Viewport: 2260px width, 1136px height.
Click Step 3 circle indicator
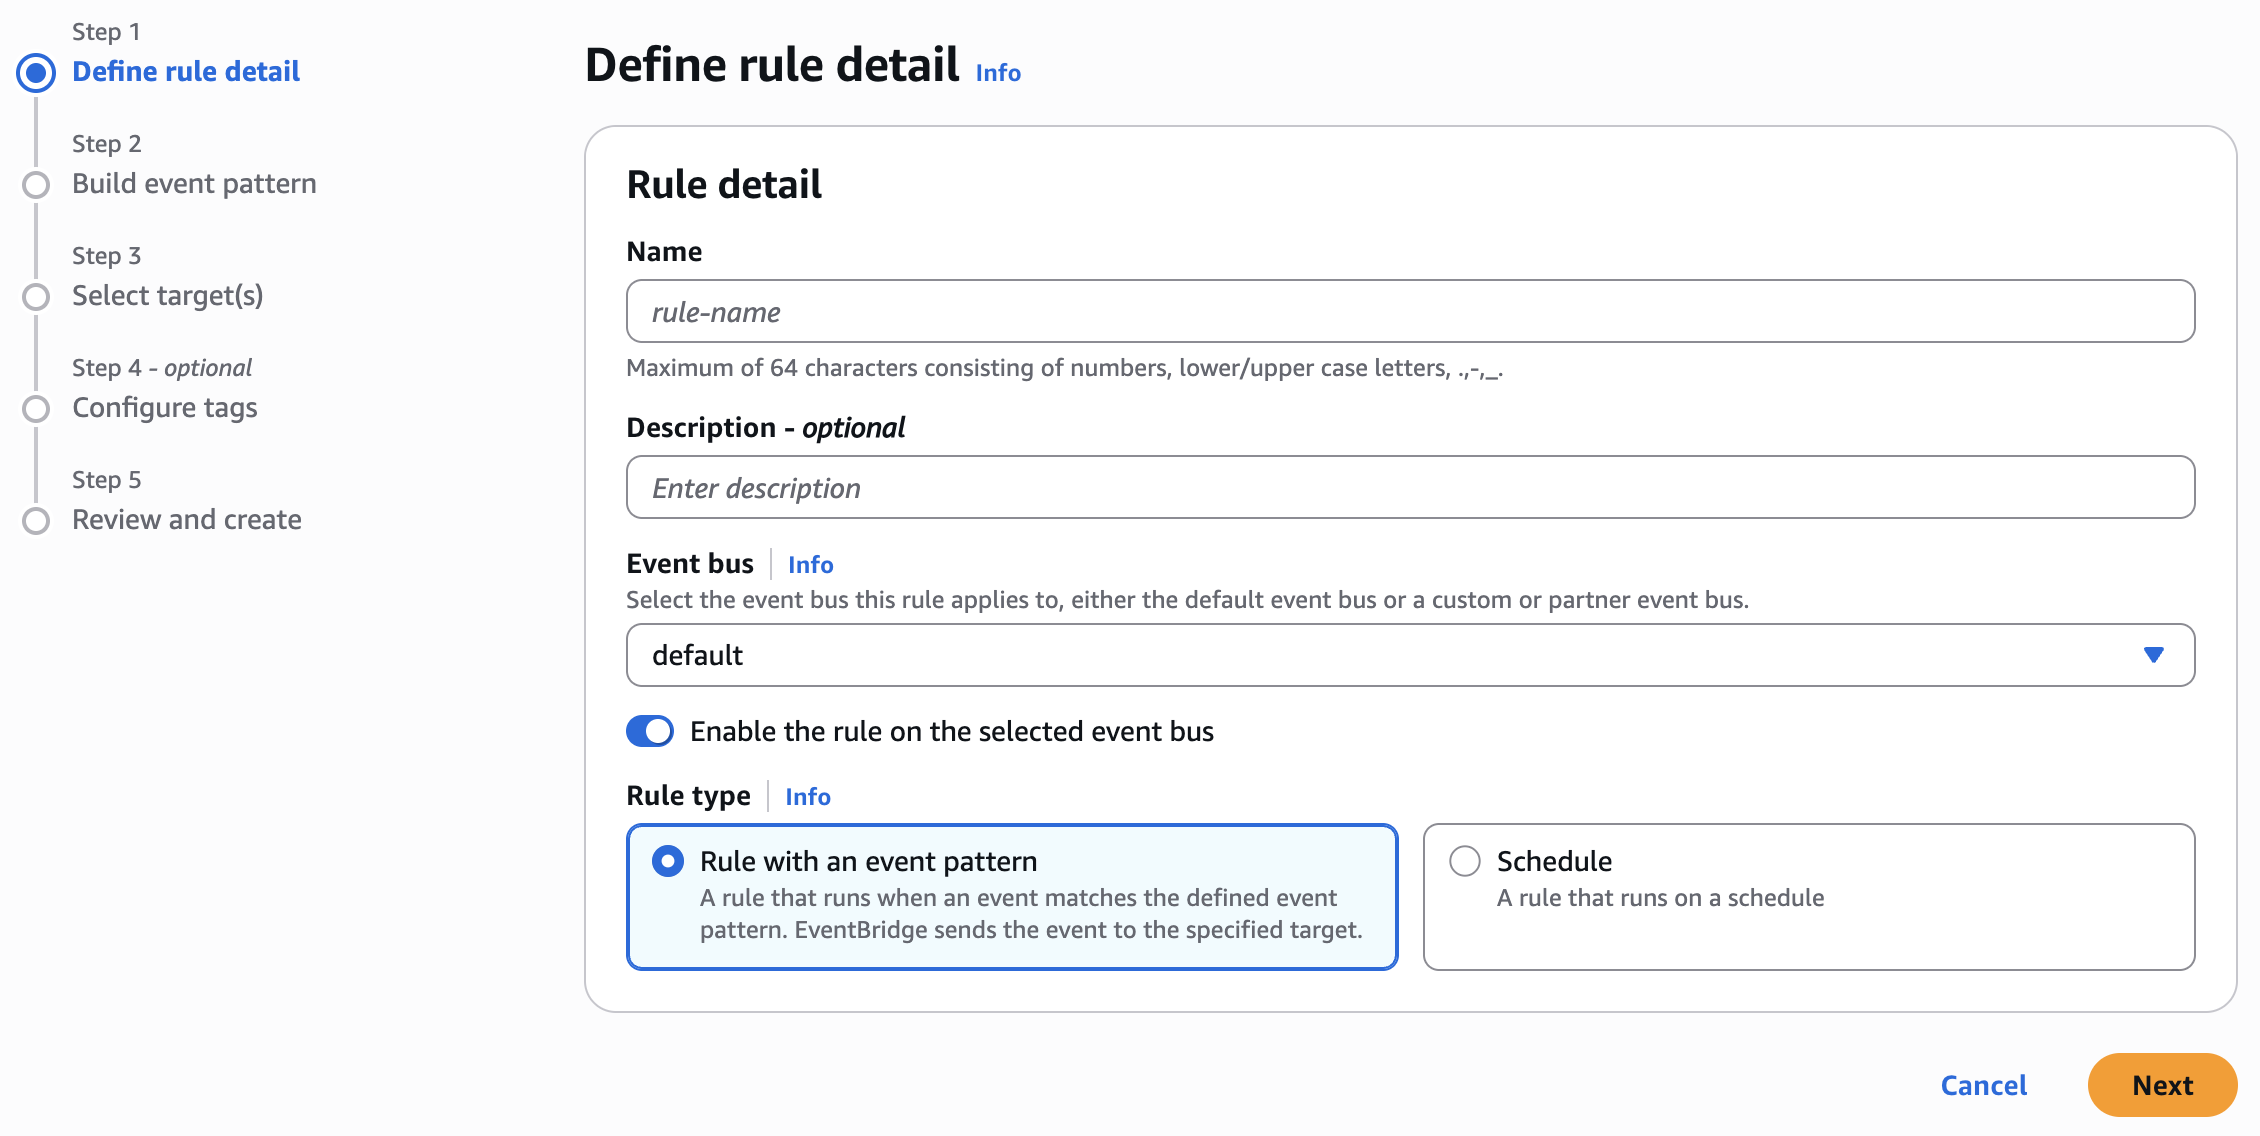pyautogui.click(x=36, y=297)
